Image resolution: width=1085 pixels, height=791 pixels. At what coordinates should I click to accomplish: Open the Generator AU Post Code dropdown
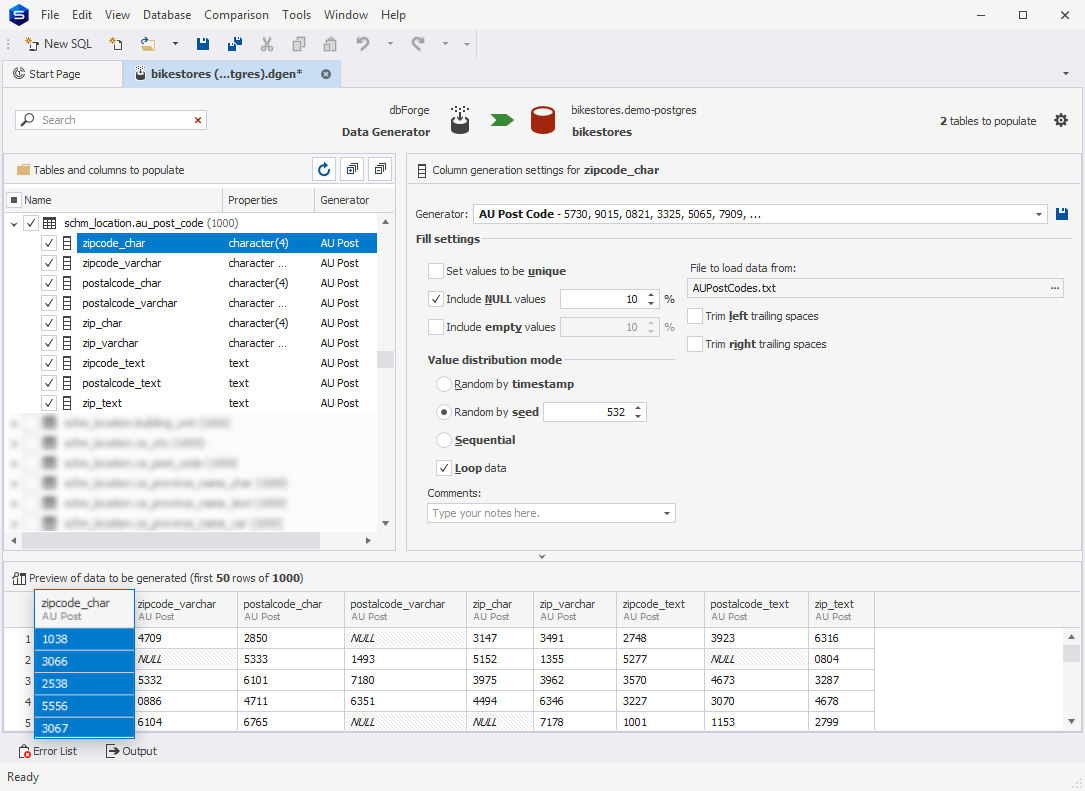[x=1039, y=215]
